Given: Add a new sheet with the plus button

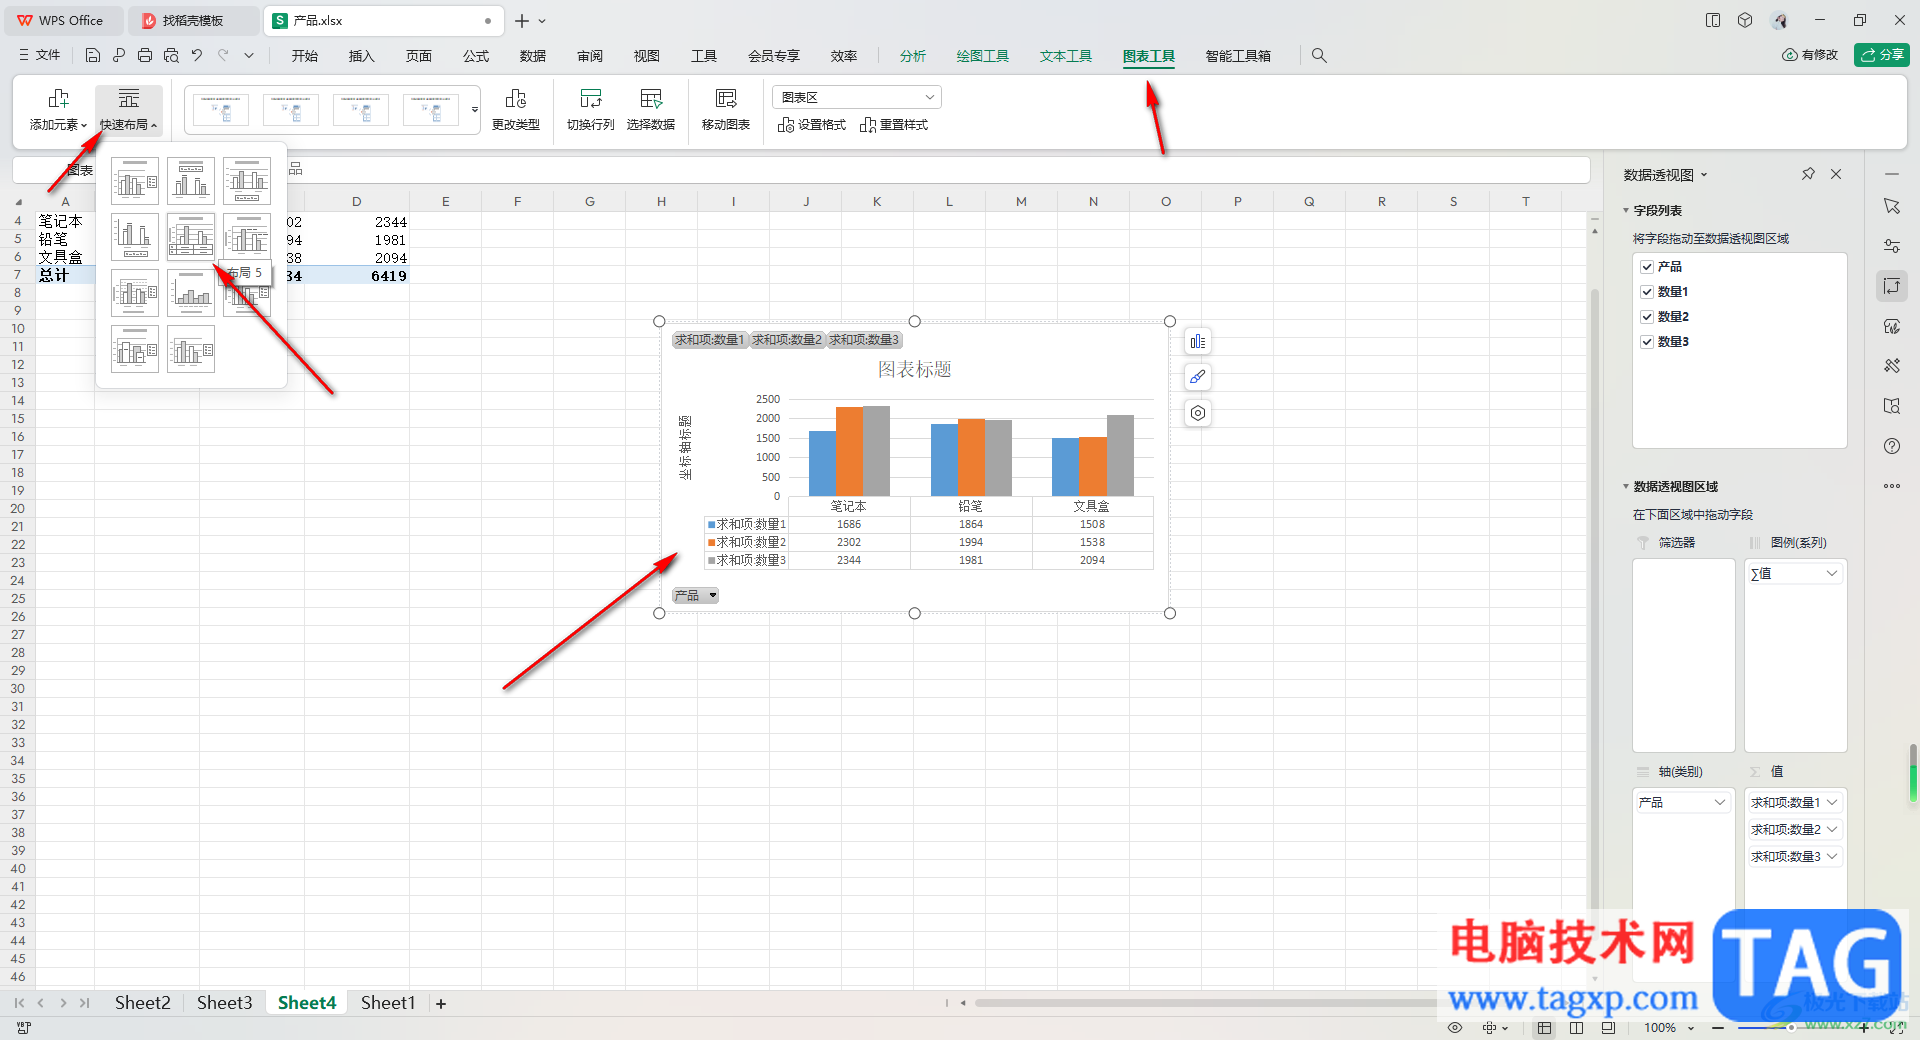Looking at the screenshot, I should pos(441,1003).
